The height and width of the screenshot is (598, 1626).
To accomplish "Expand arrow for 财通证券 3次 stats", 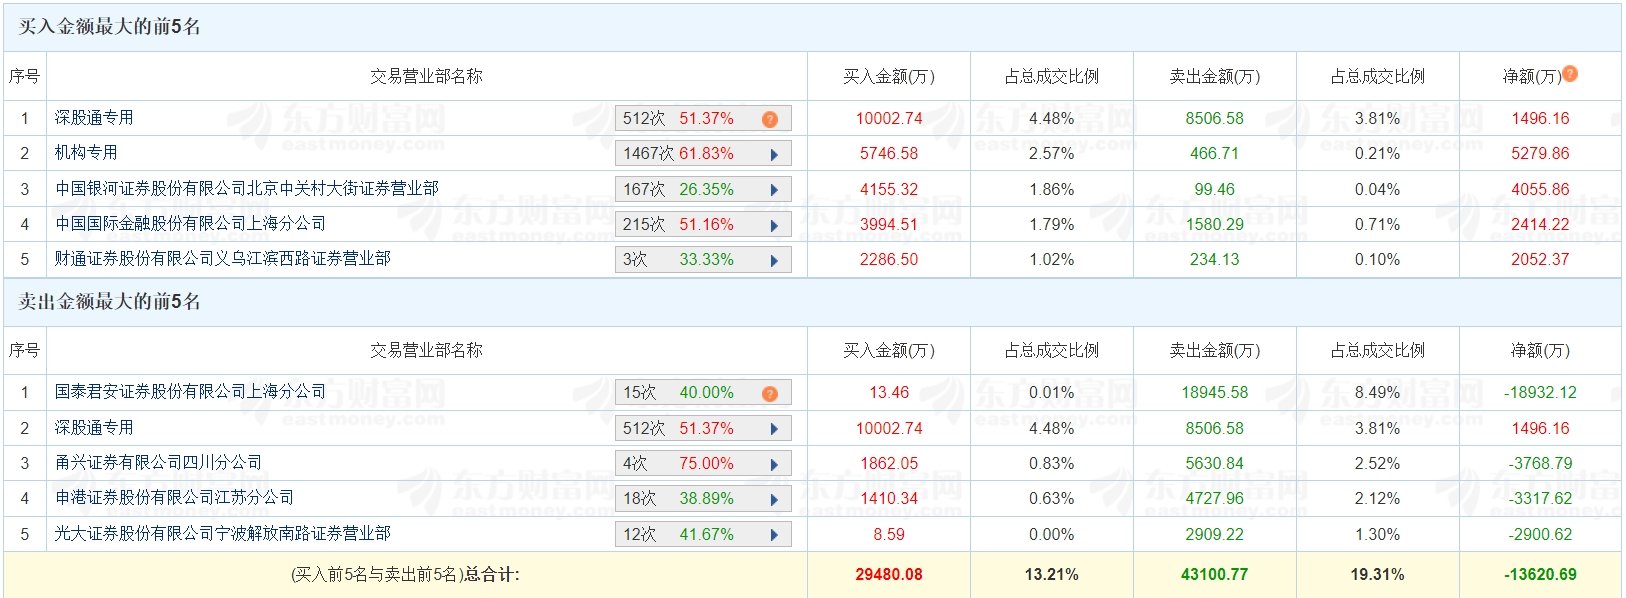I will pos(774,260).
